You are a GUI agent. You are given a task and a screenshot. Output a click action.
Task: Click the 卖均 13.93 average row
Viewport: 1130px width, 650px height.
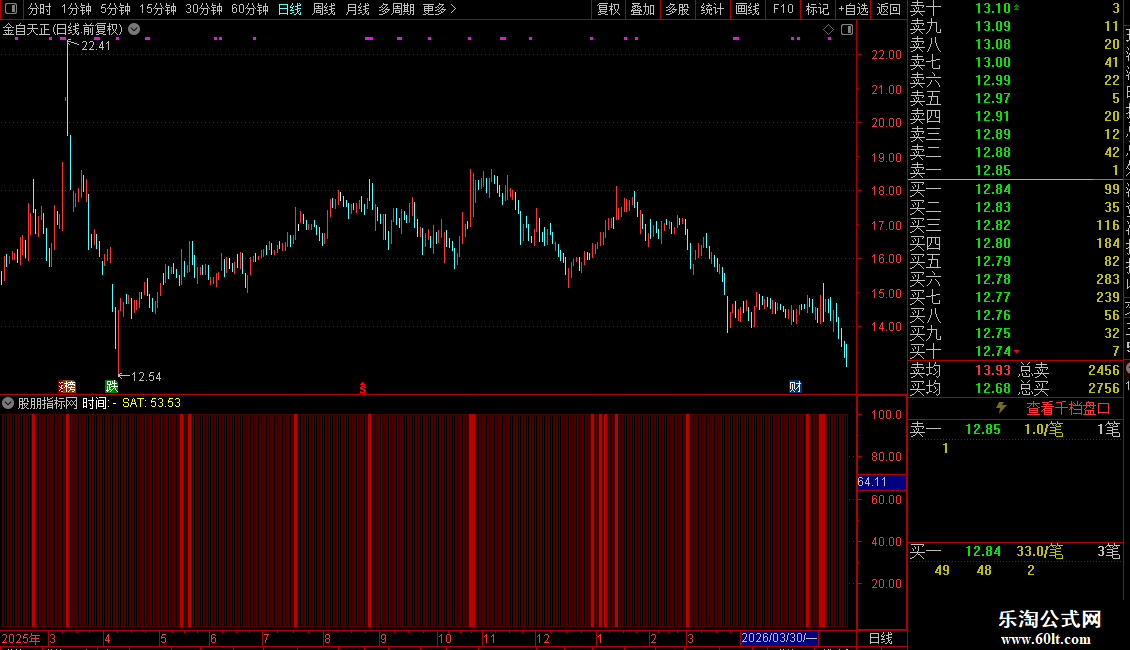(x=960, y=370)
